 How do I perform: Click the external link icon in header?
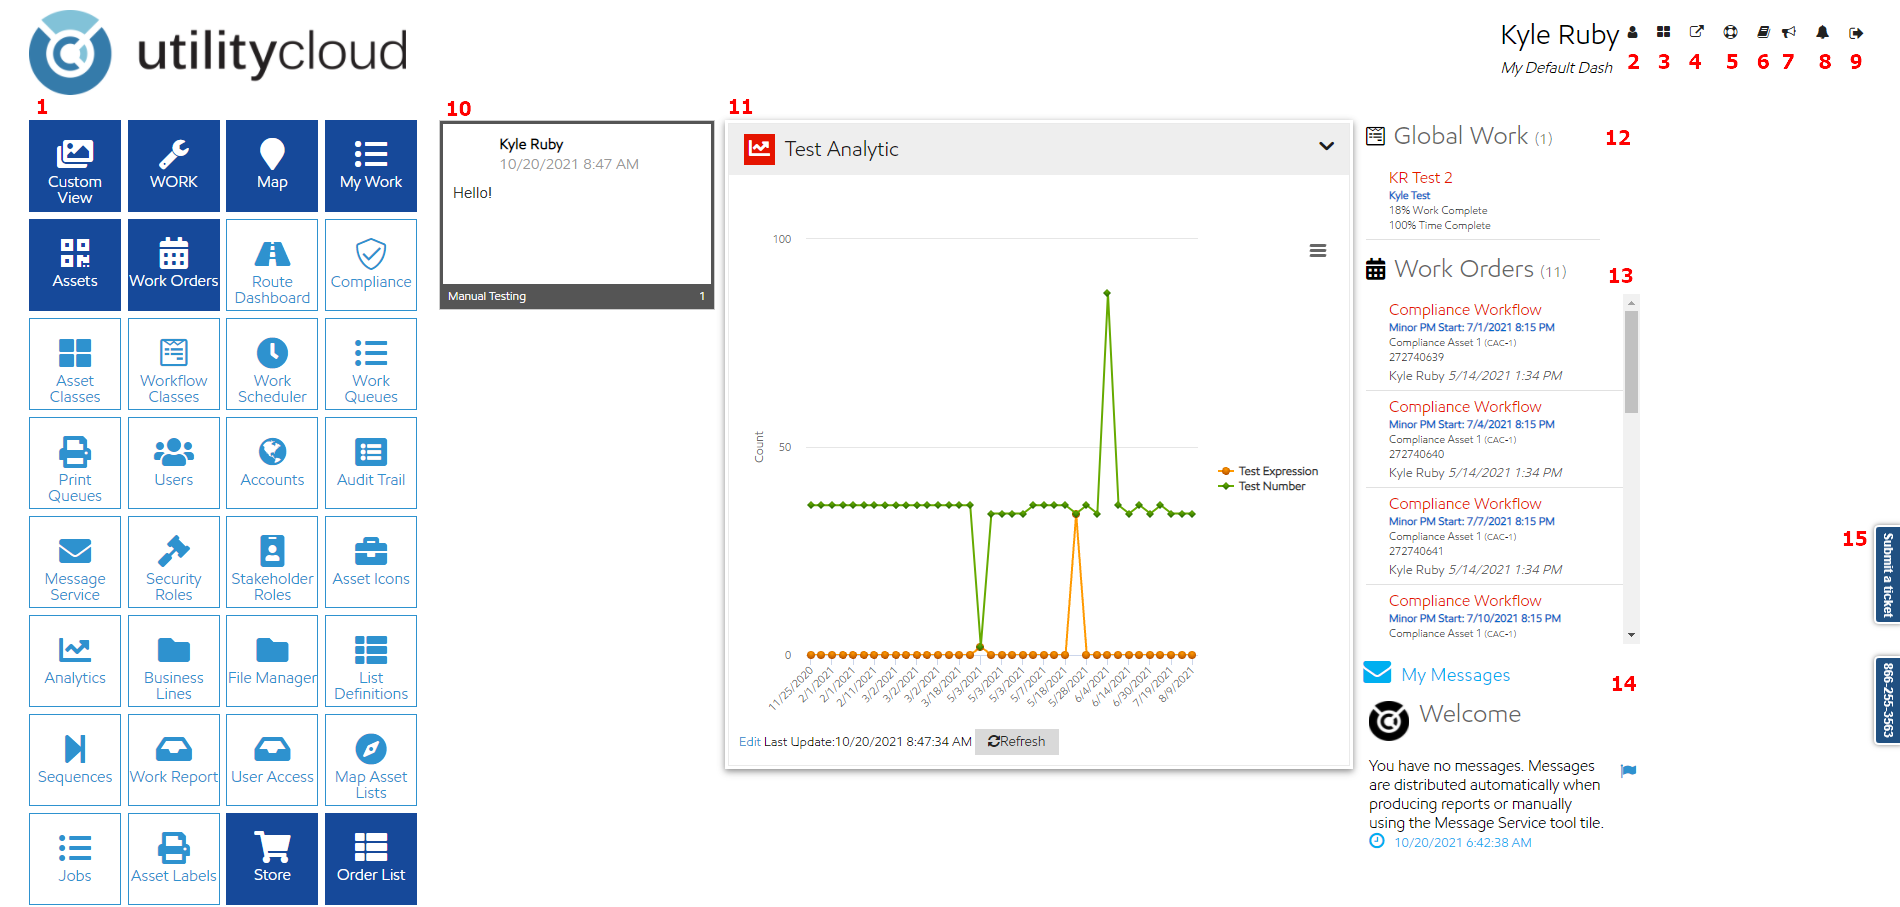point(1696,32)
